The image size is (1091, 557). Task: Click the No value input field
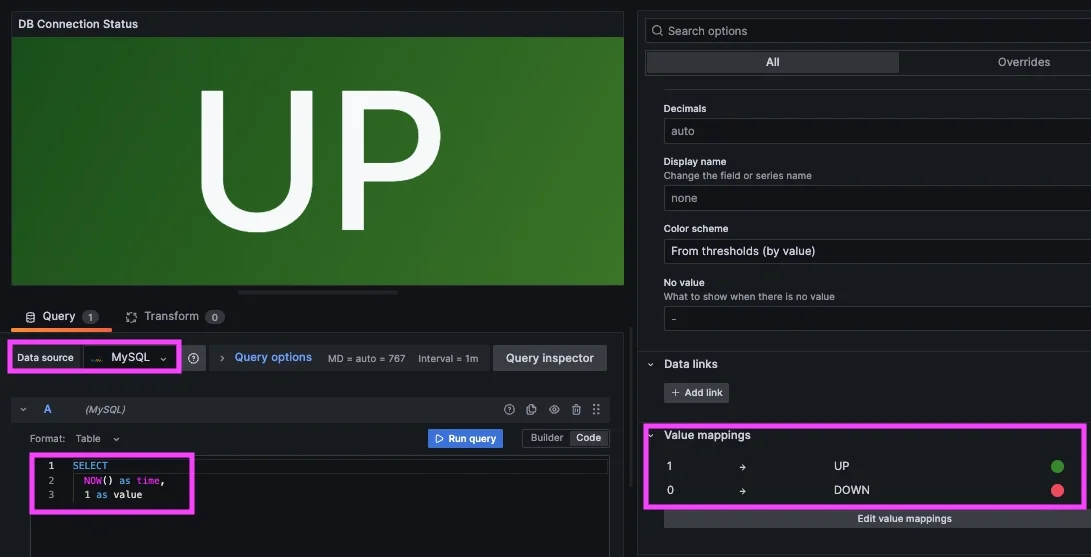tap(877, 318)
